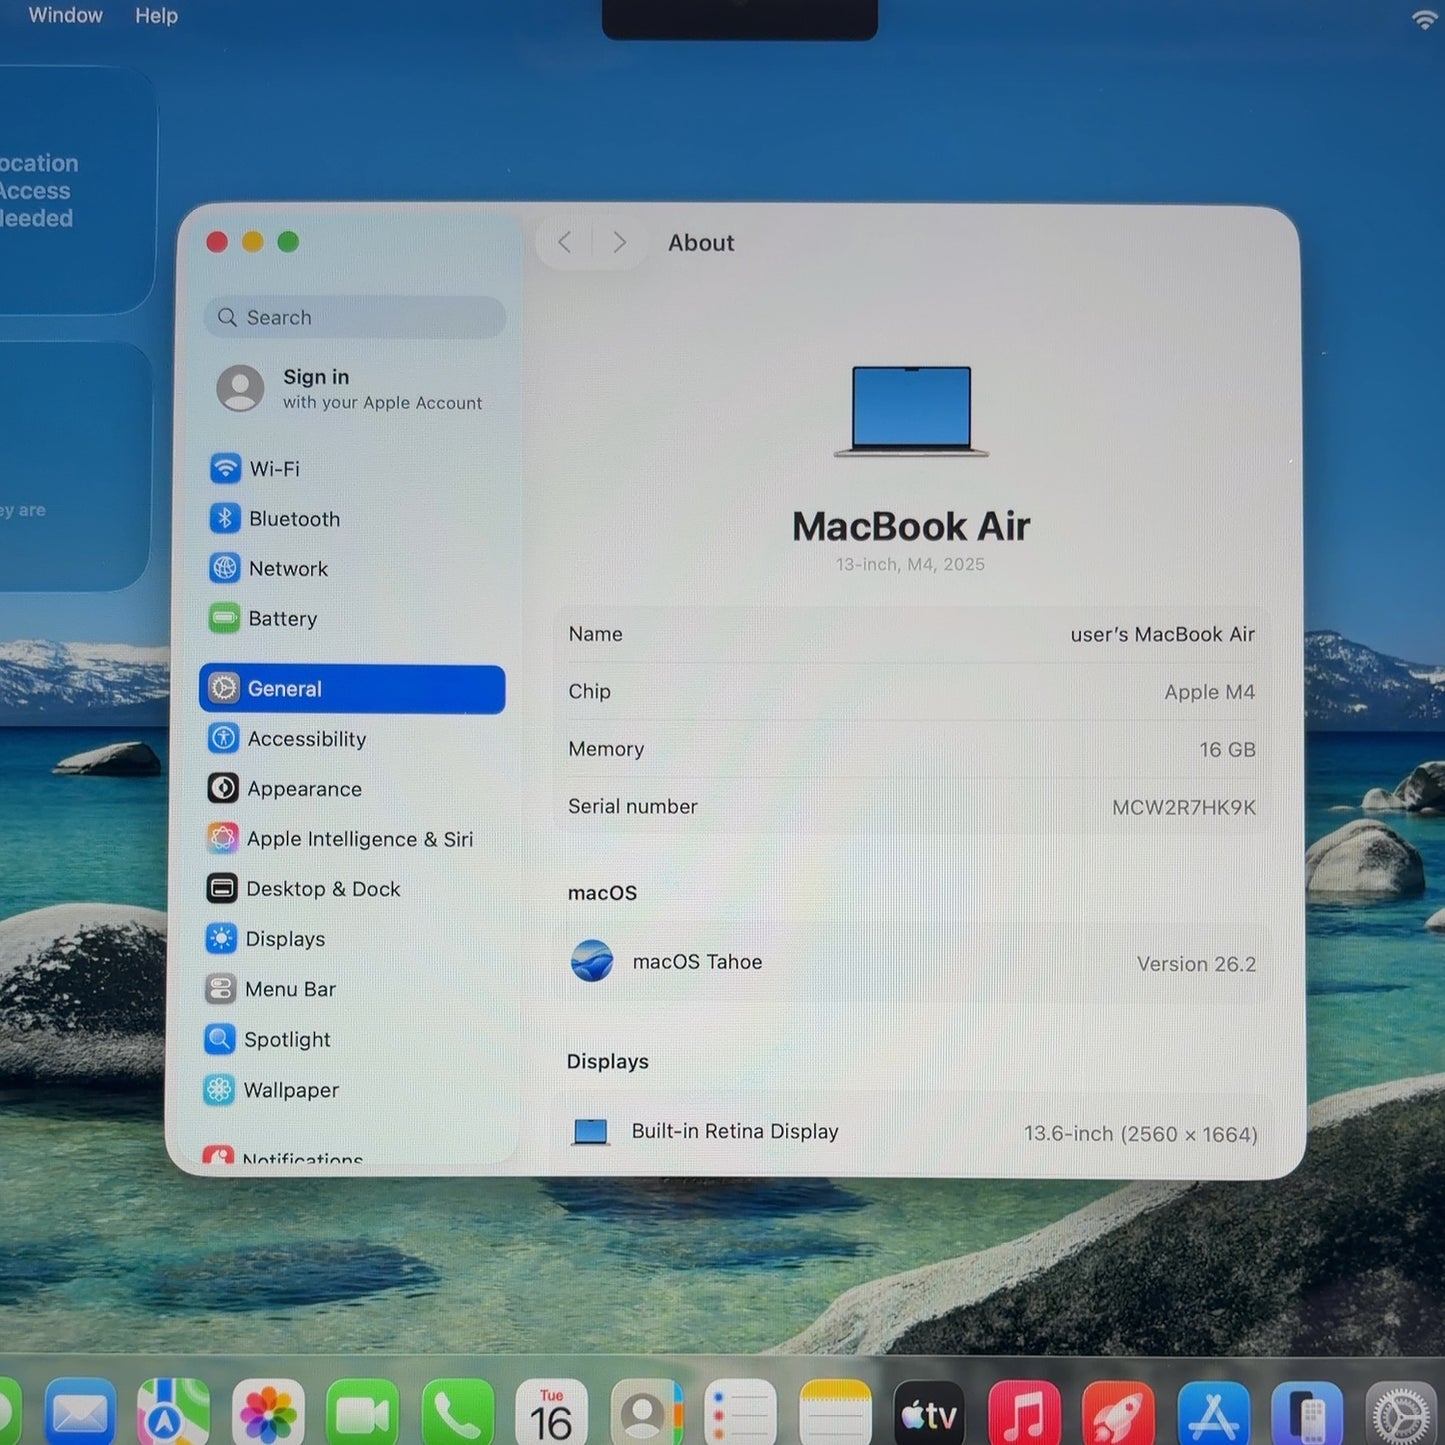The height and width of the screenshot is (1445, 1445).
Task: Open Menu Bar settings
Action: click(x=270, y=989)
